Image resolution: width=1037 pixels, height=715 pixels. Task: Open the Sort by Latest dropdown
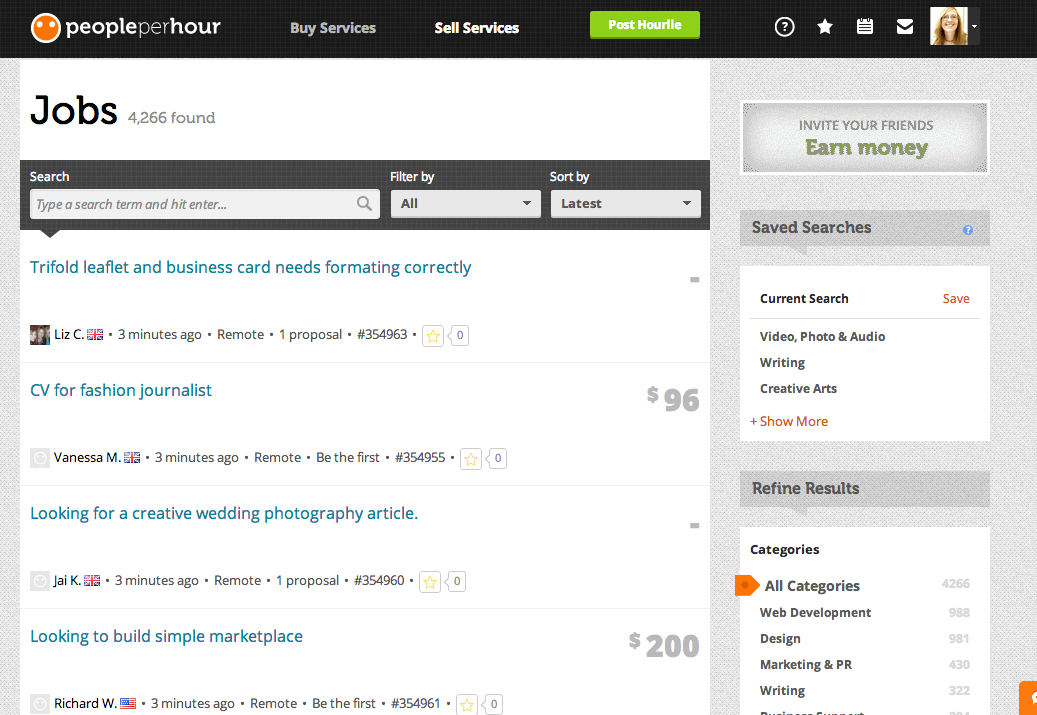point(626,204)
